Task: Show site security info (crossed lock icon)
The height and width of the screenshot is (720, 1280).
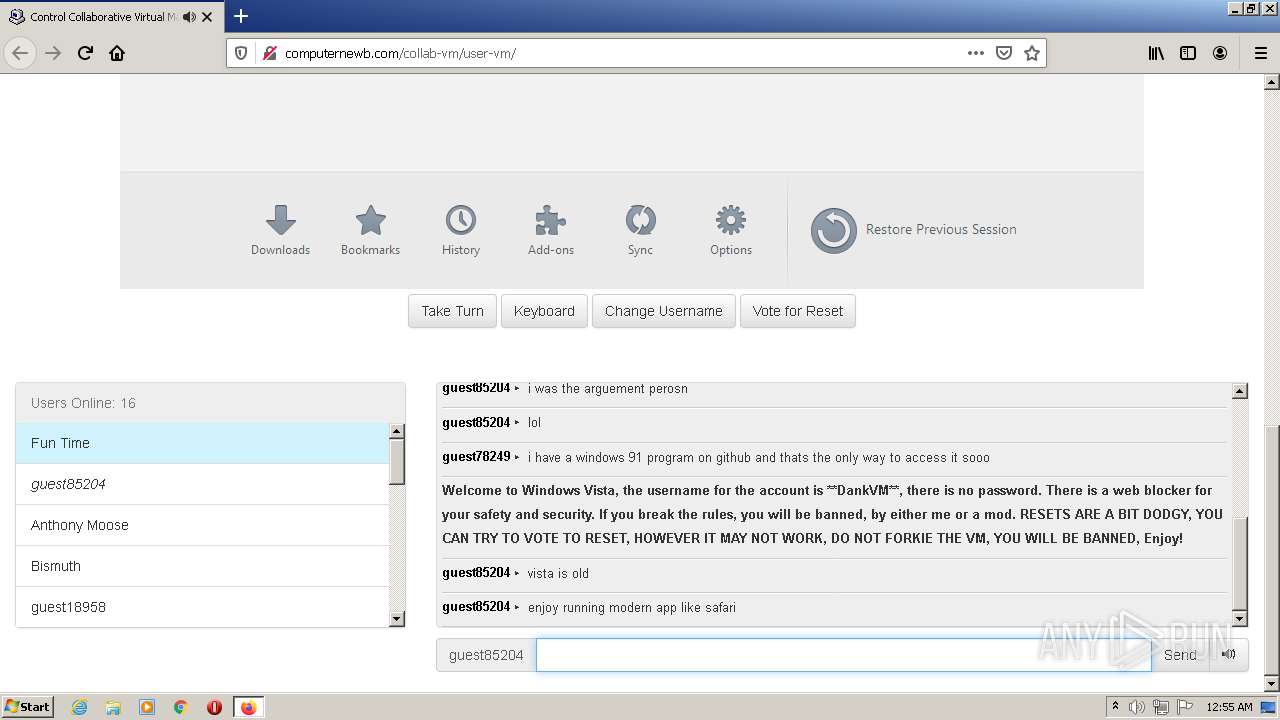Action: pyautogui.click(x=268, y=53)
